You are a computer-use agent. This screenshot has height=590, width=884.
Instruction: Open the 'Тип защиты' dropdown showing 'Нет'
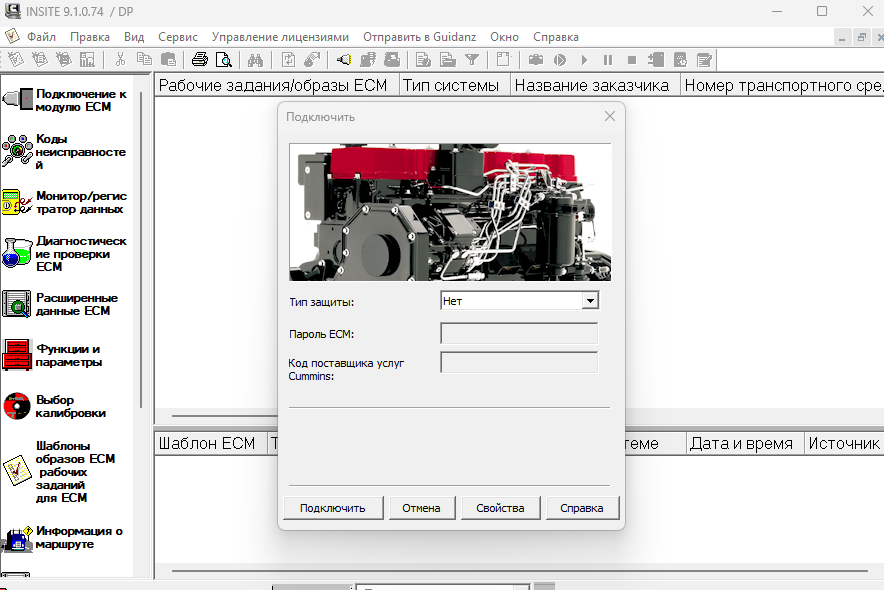590,299
